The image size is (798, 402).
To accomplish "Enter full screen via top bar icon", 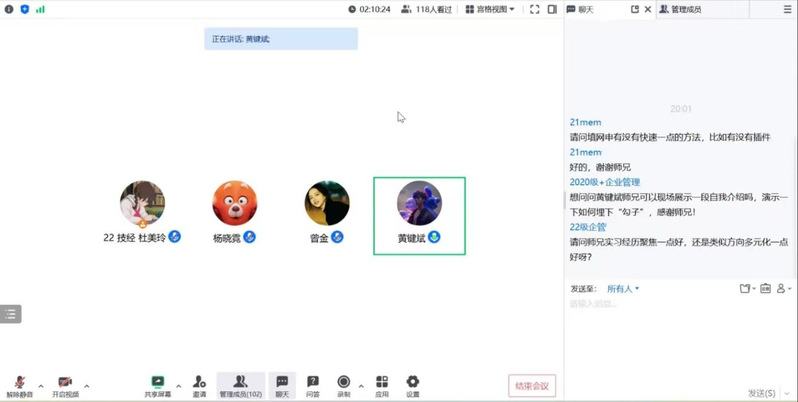I will tap(534, 9).
